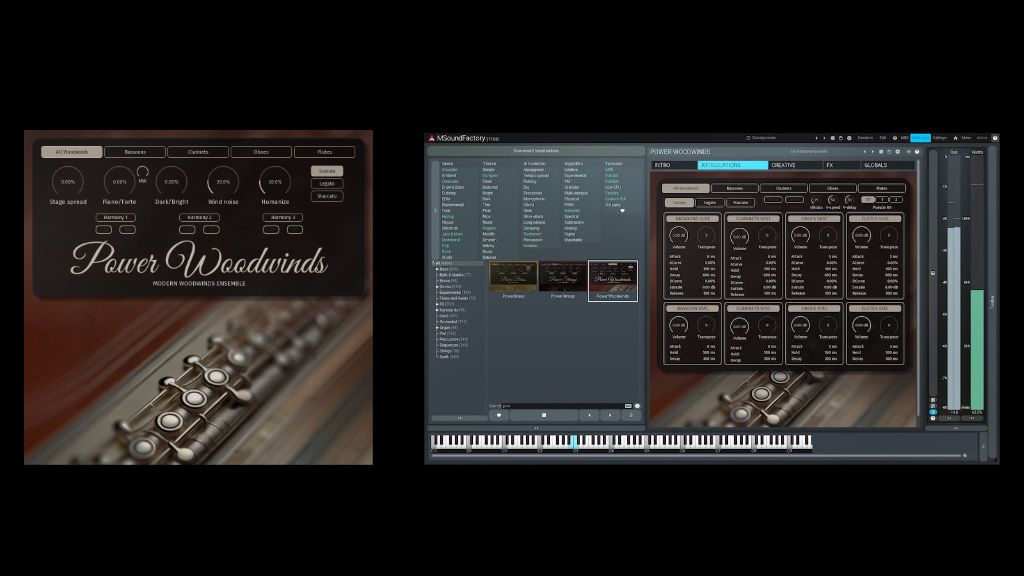The image size is (1024, 576).
Task: Set Pseudo RR to Off
Action: pyautogui.click(x=867, y=199)
